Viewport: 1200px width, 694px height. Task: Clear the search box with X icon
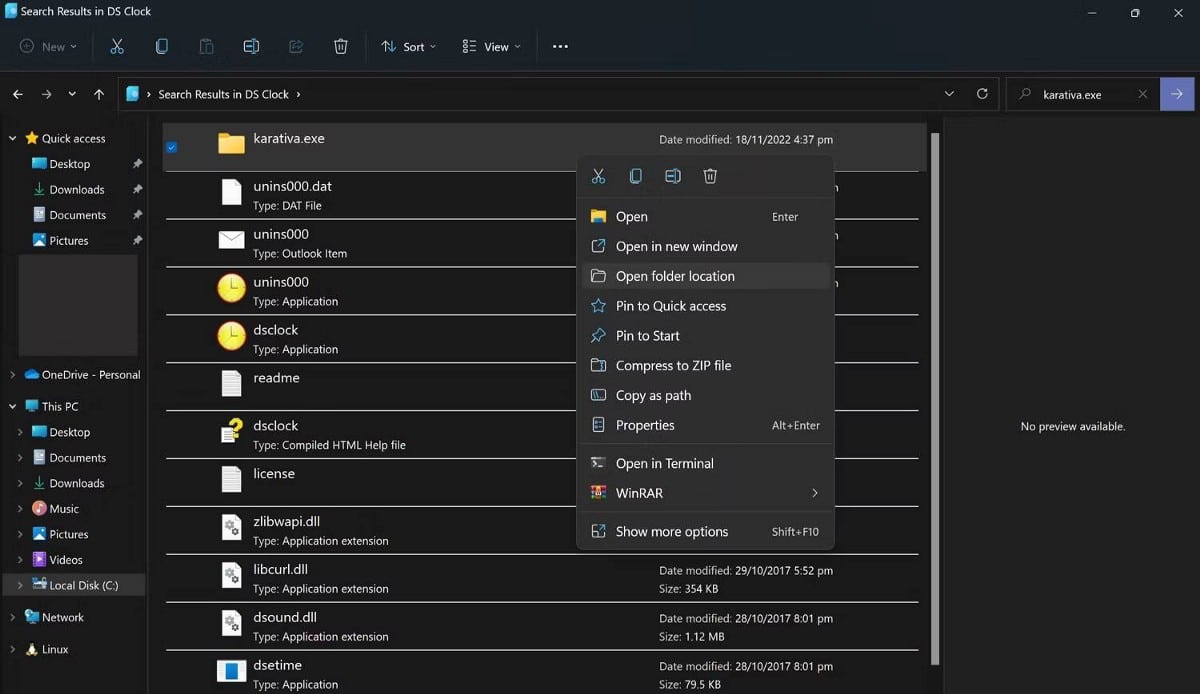coord(1142,94)
